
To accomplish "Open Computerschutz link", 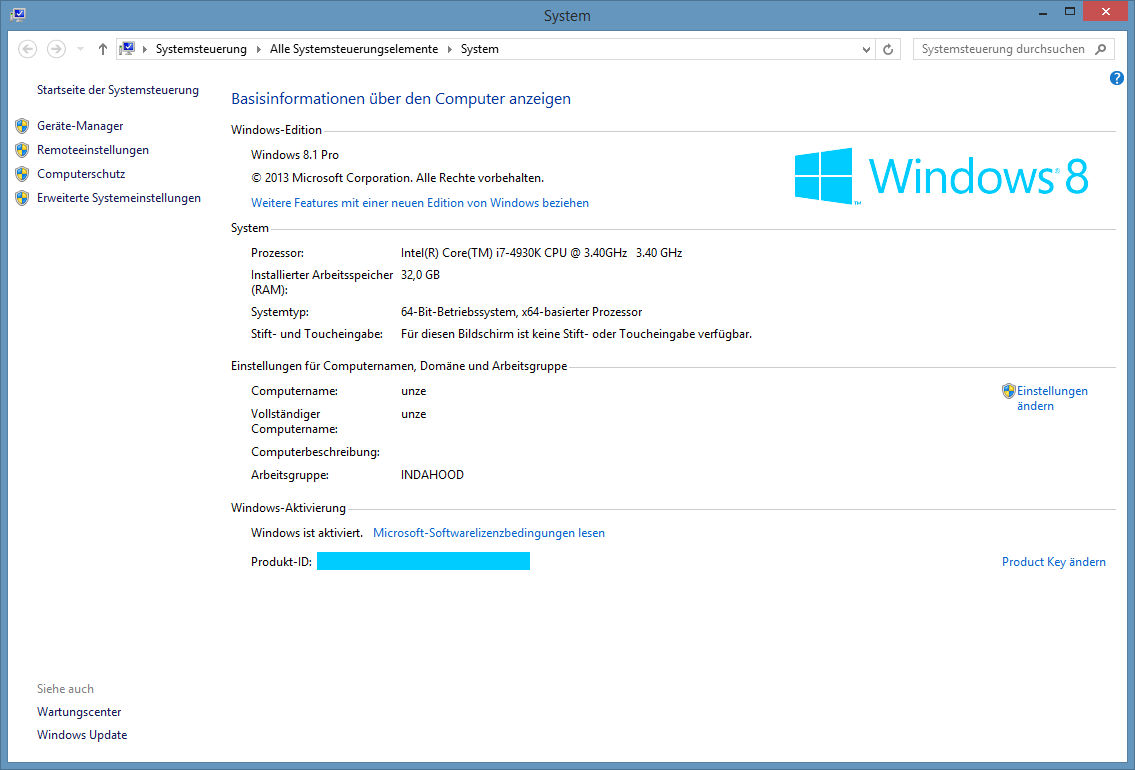I will point(81,174).
